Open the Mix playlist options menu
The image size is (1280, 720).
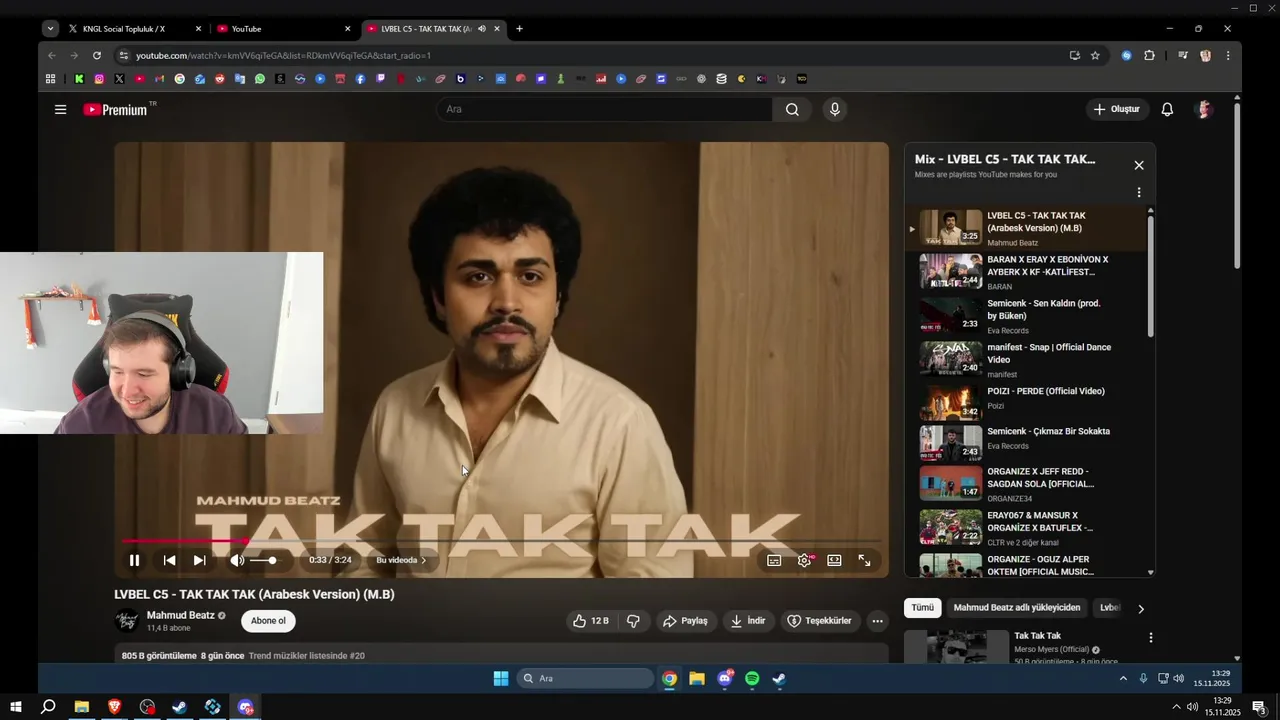click(1138, 192)
